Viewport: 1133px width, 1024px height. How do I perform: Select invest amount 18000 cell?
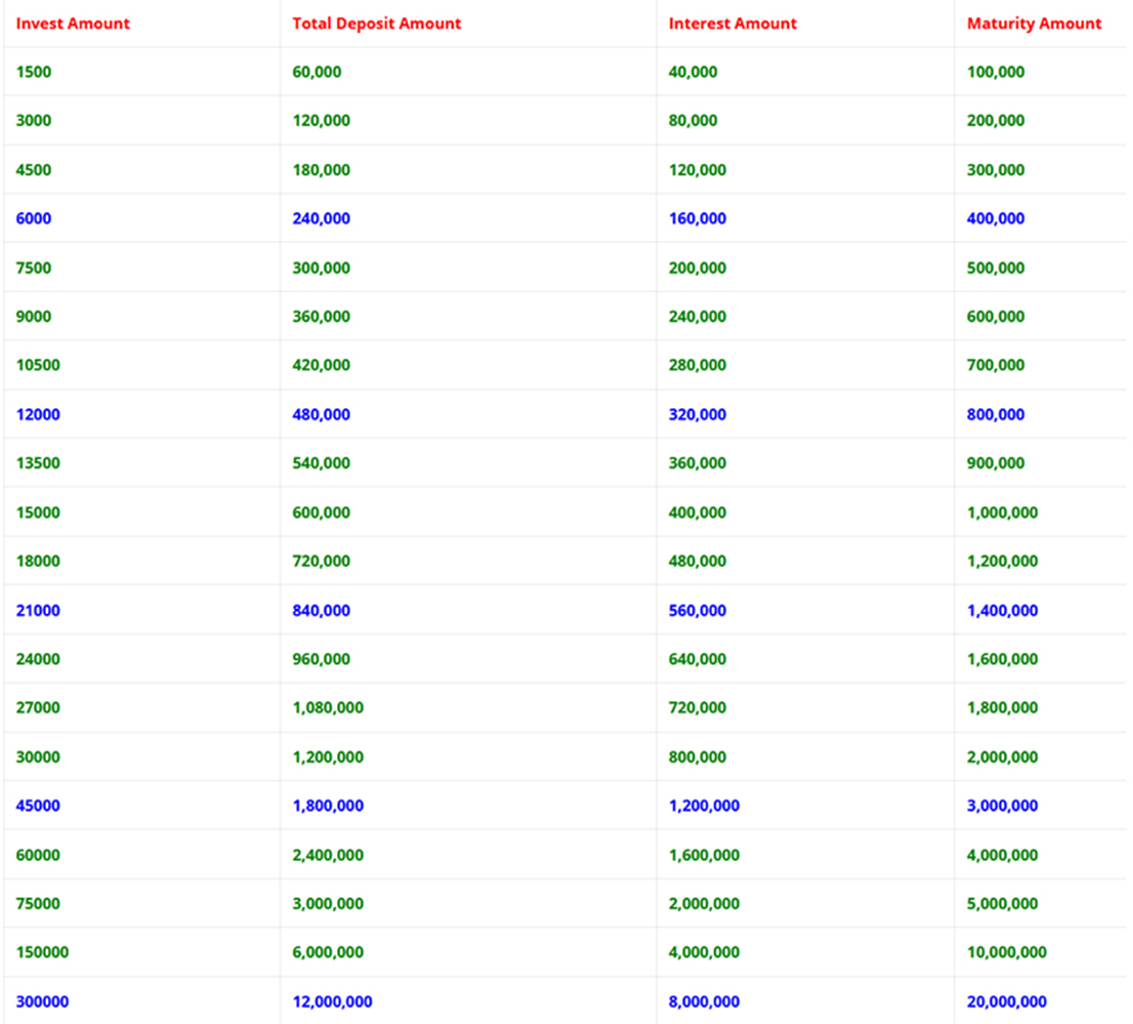[x=38, y=561]
